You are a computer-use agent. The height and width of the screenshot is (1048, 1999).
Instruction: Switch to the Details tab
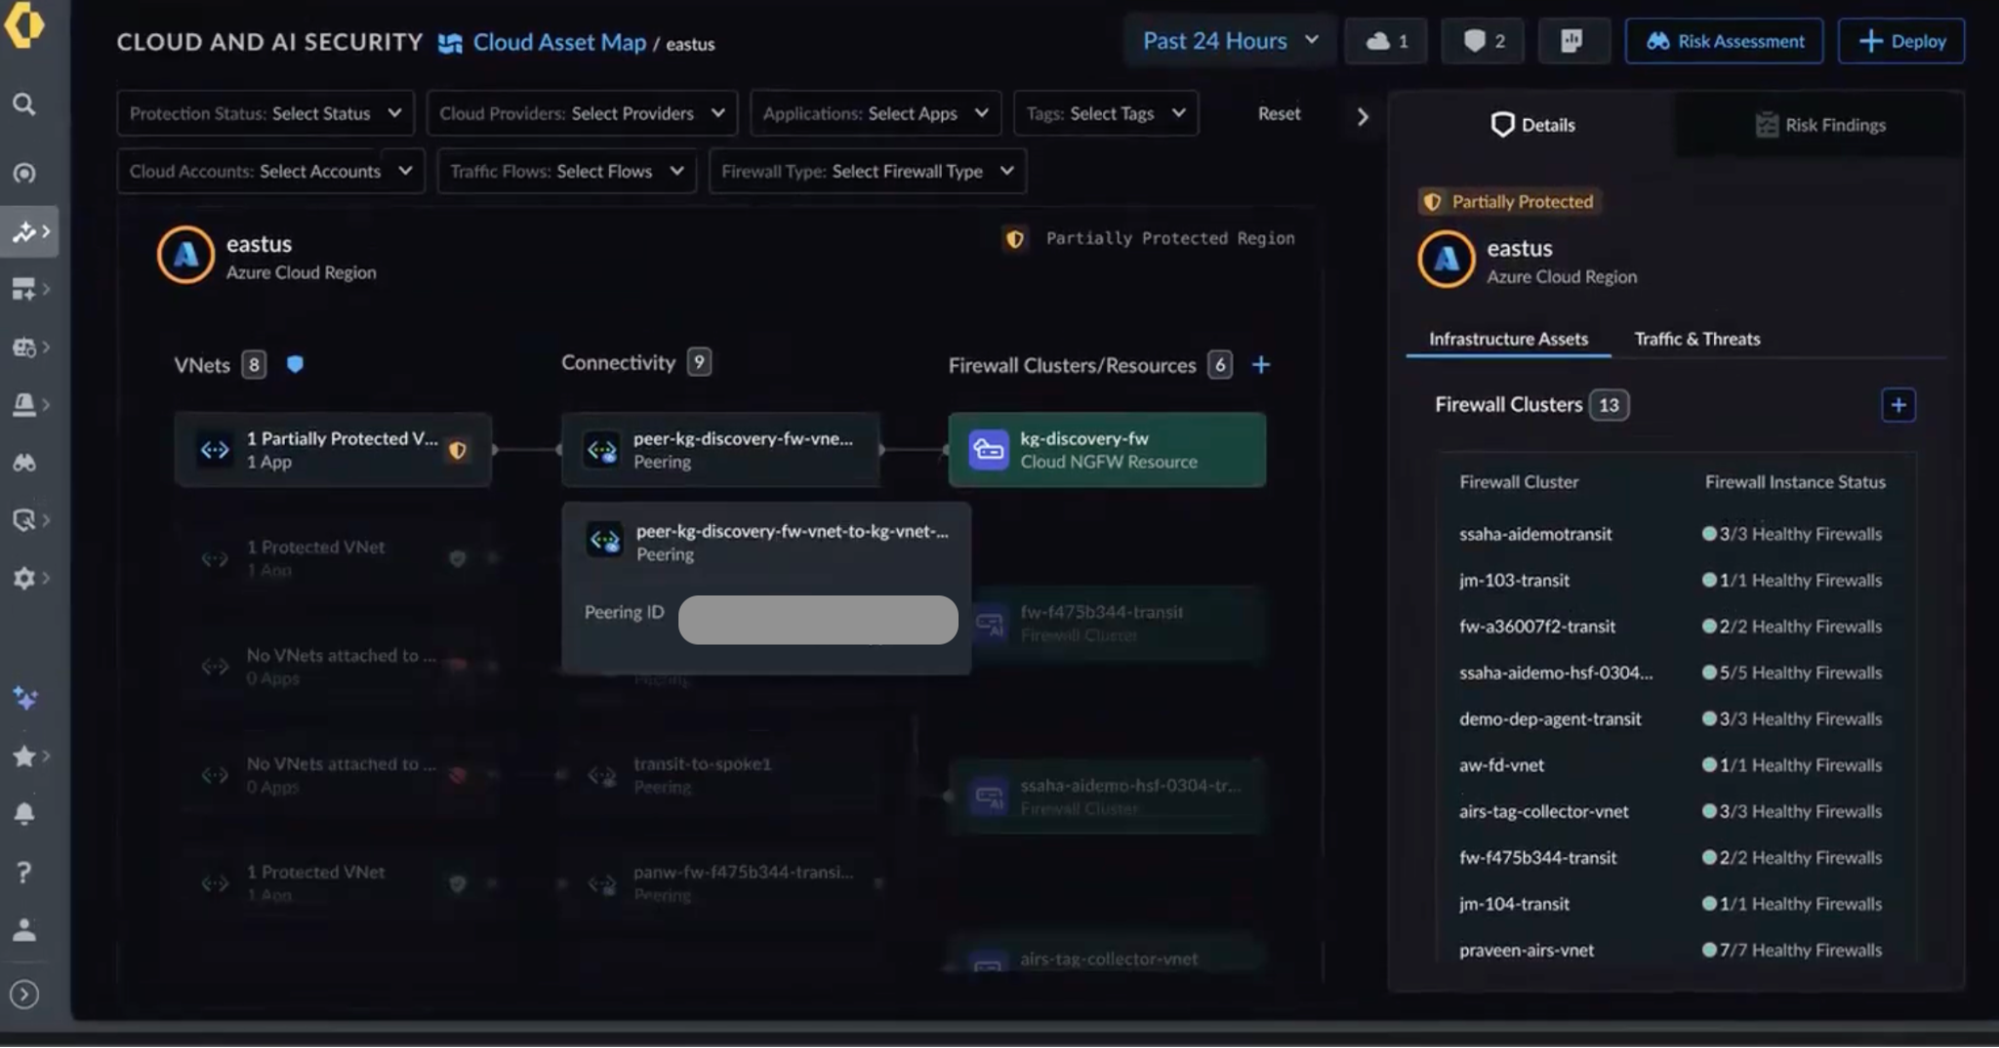tap(1533, 125)
